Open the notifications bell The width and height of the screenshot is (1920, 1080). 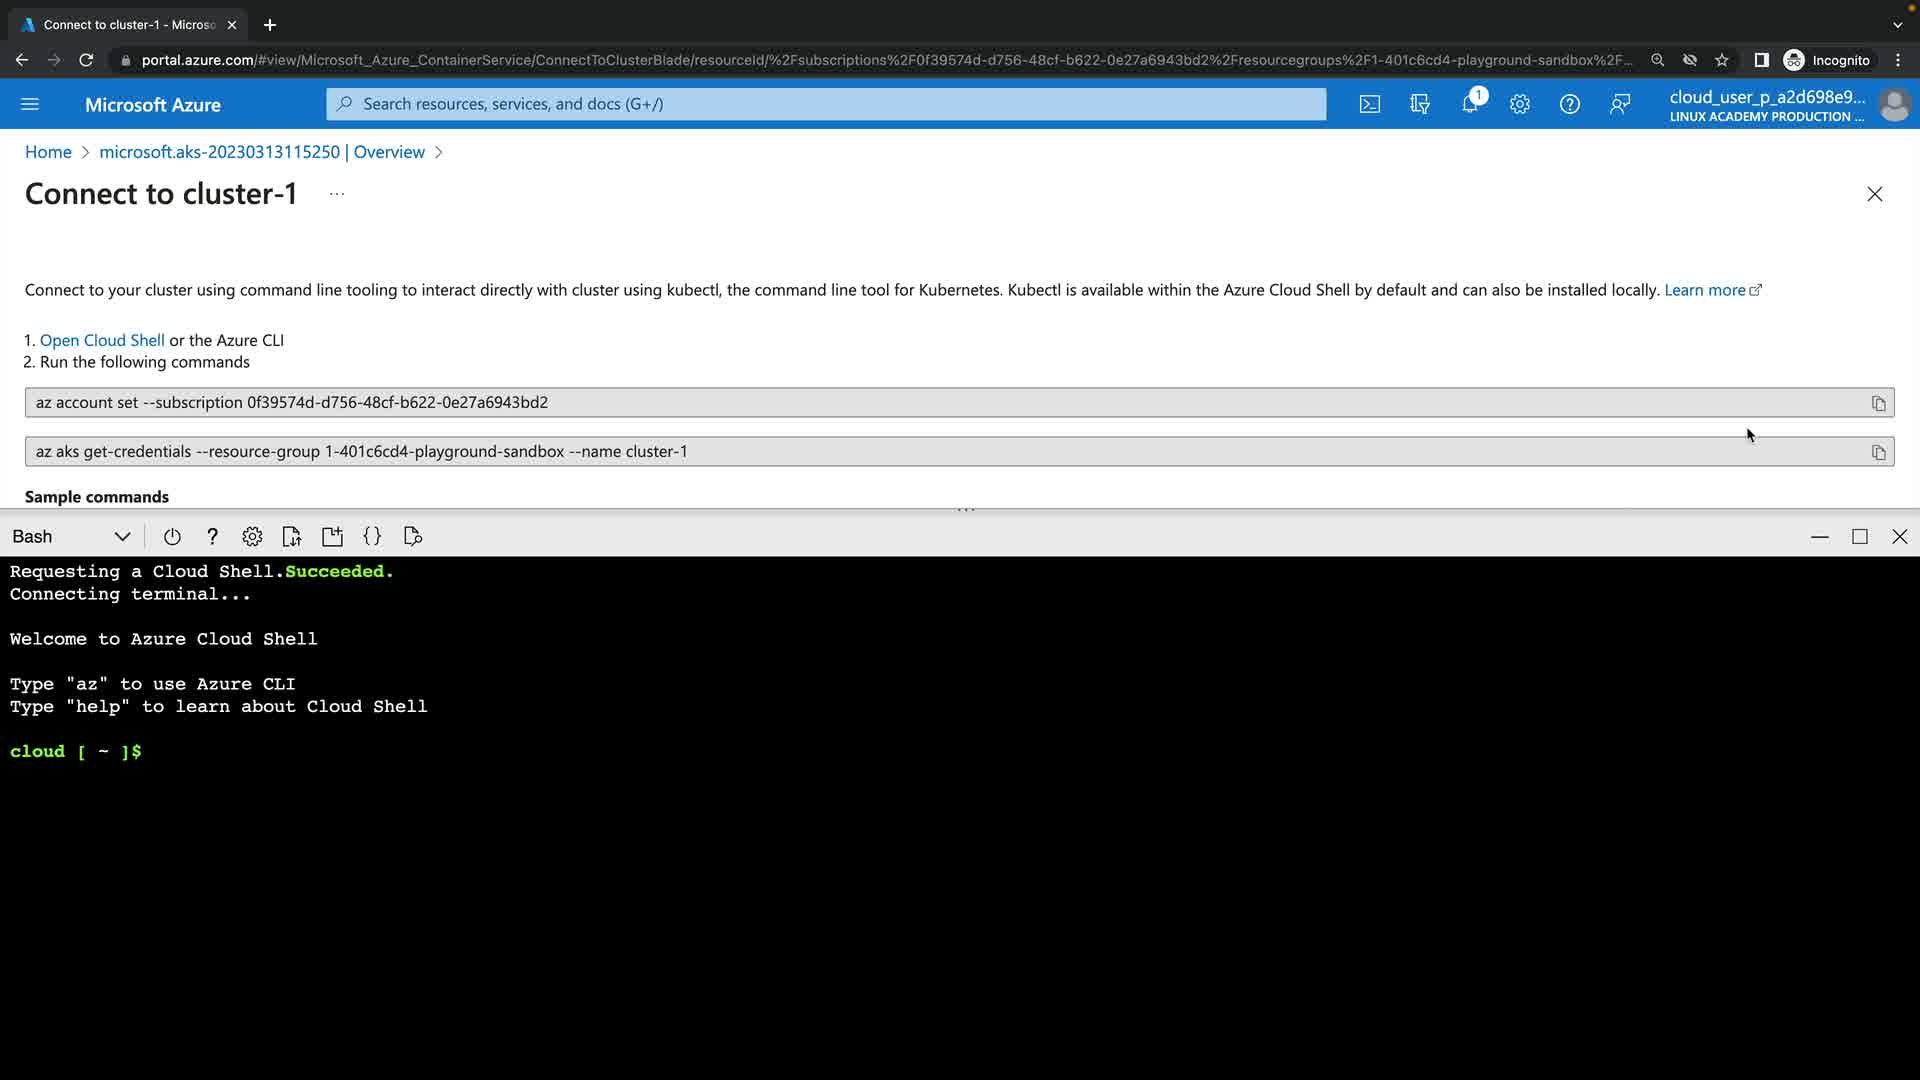click(1470, 104)
